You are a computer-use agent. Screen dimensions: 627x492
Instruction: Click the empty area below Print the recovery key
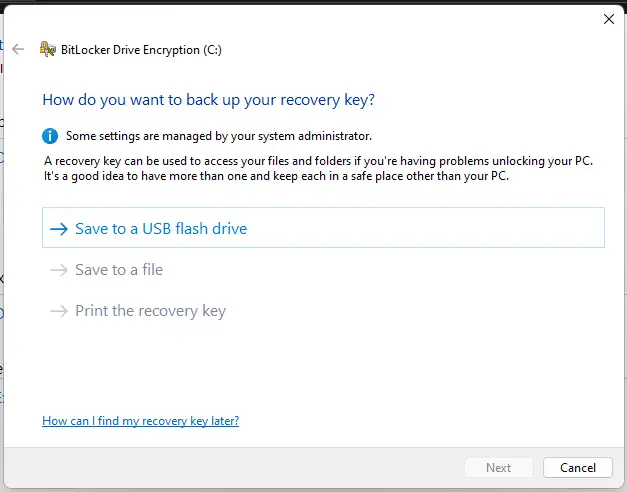tap(320, 365)
